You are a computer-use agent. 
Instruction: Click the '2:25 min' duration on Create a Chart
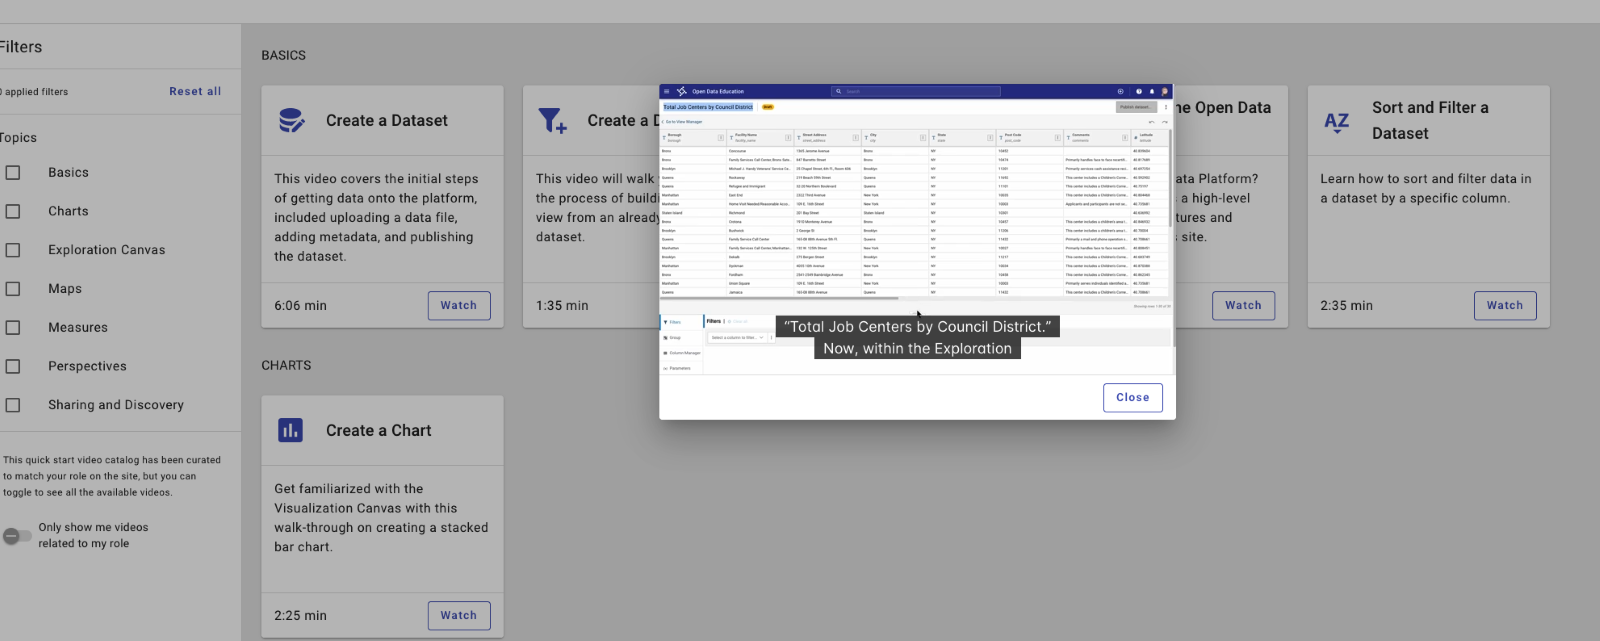click(301, 616)
